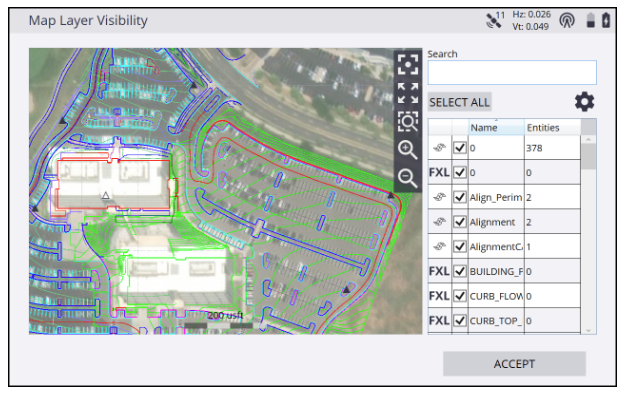The image size is (625, 393).
Task: Uncheck the Align_Perim layer checkbox
Action: click(x=460, y=197)
